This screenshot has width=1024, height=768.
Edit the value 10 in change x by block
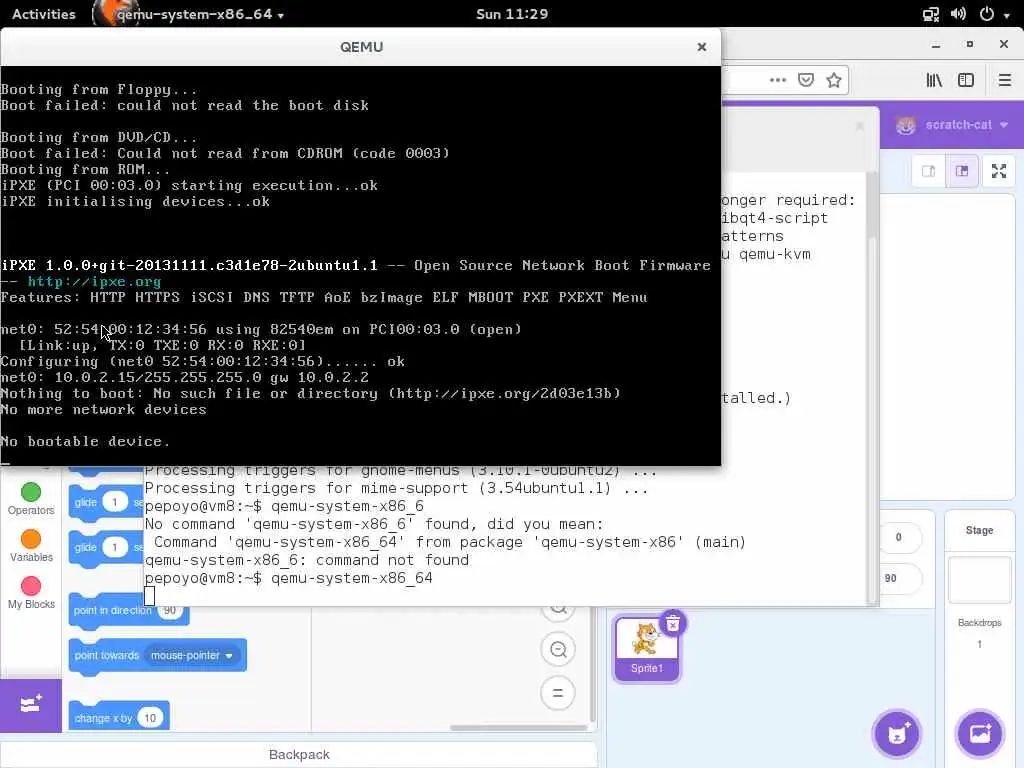click(150, 718)
